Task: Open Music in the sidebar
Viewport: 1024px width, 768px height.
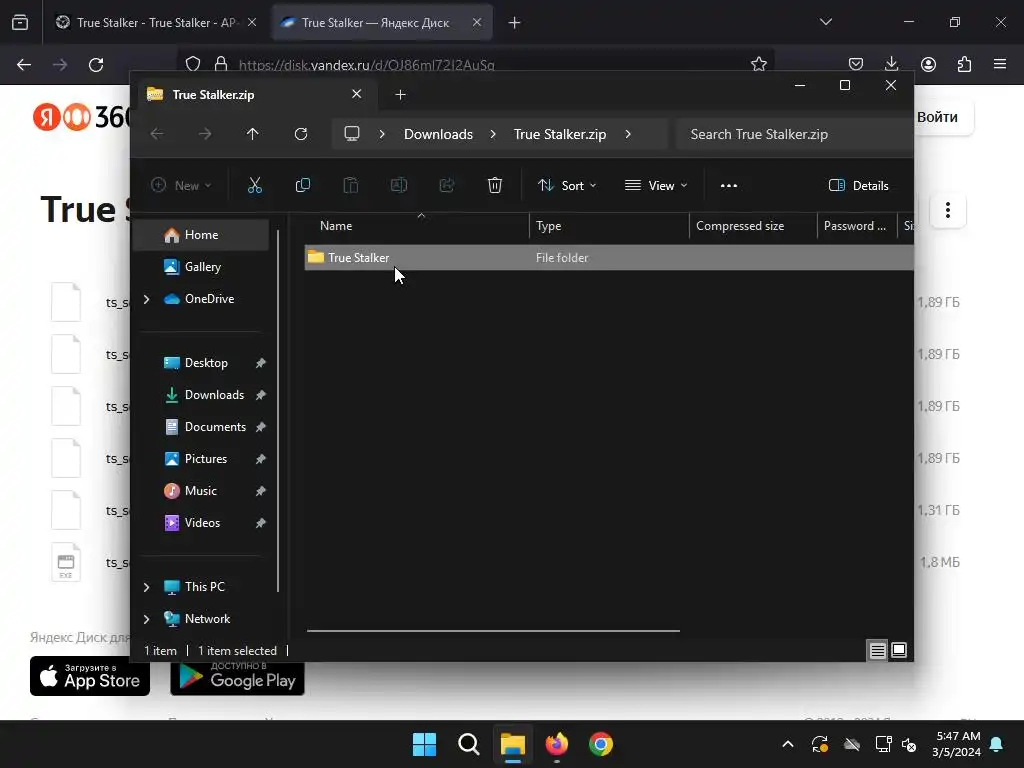Action: tap(200, 490)
